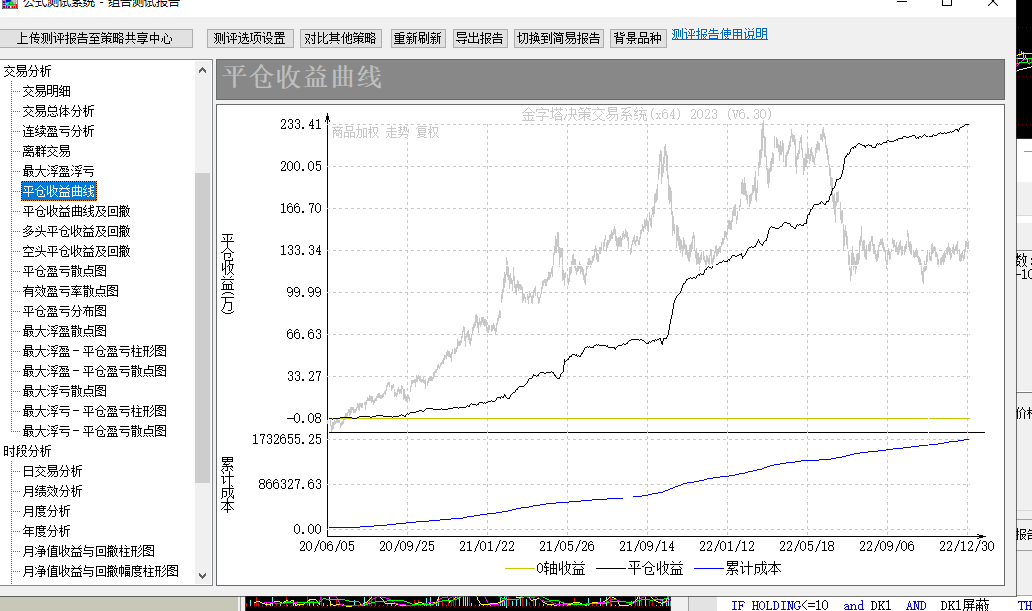Open 日交易分析 tree item
Viewport: 1032px width, 611px height.
[x=53, y=471]
